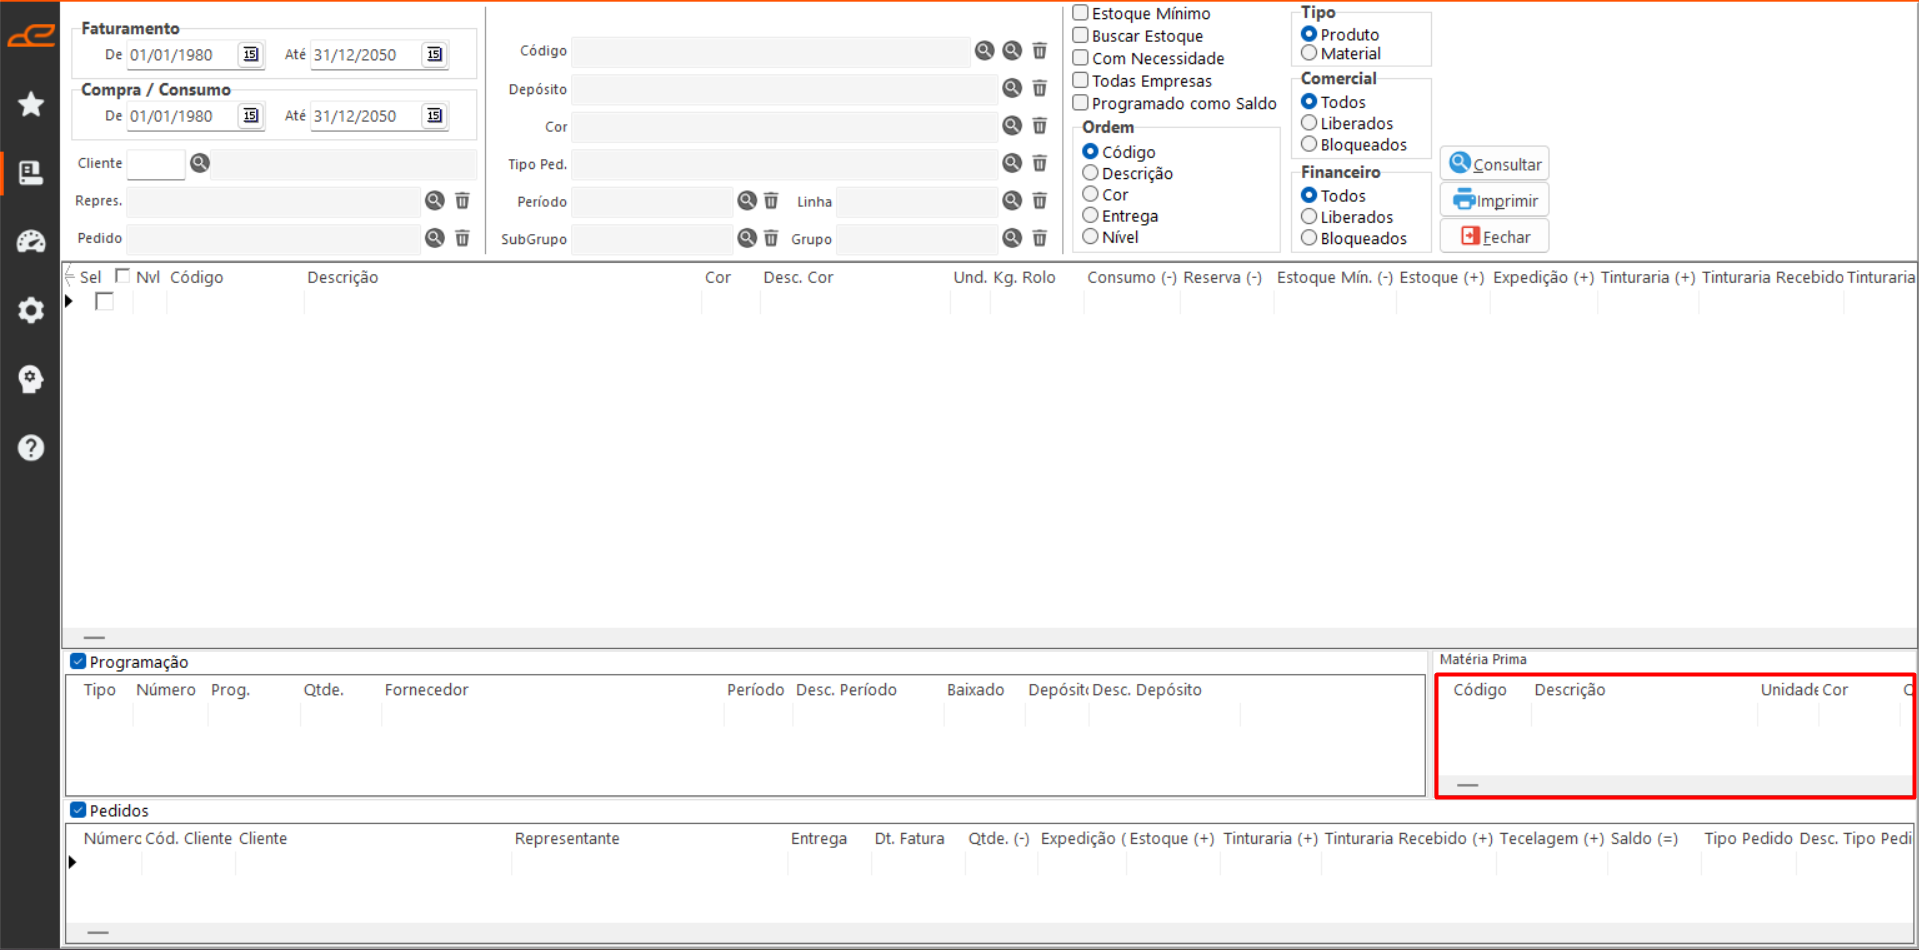Open the settings gear in sidebar
This screenshot has width=1919, height=950.
click(x=31, y=310)
